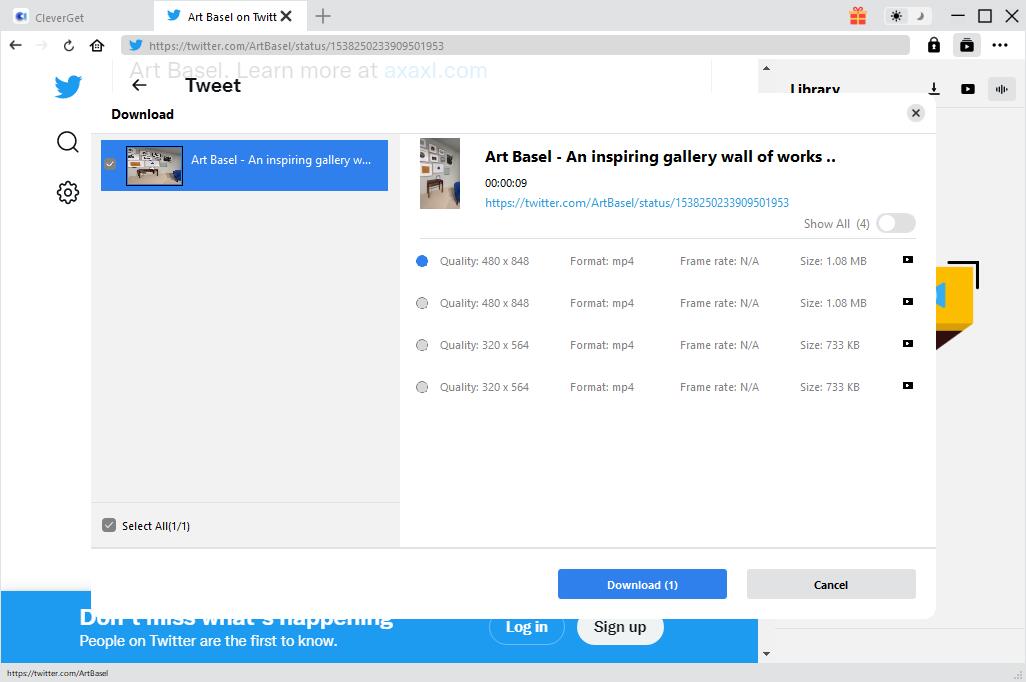Open the Library downloads arrow tab
The width and height of the screenshot is (1026, 682).
tap(934, 89)
